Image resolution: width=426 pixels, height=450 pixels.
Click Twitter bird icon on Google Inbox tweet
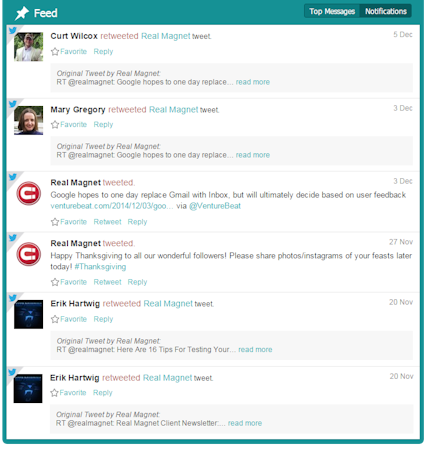click(x=13, y=177)
